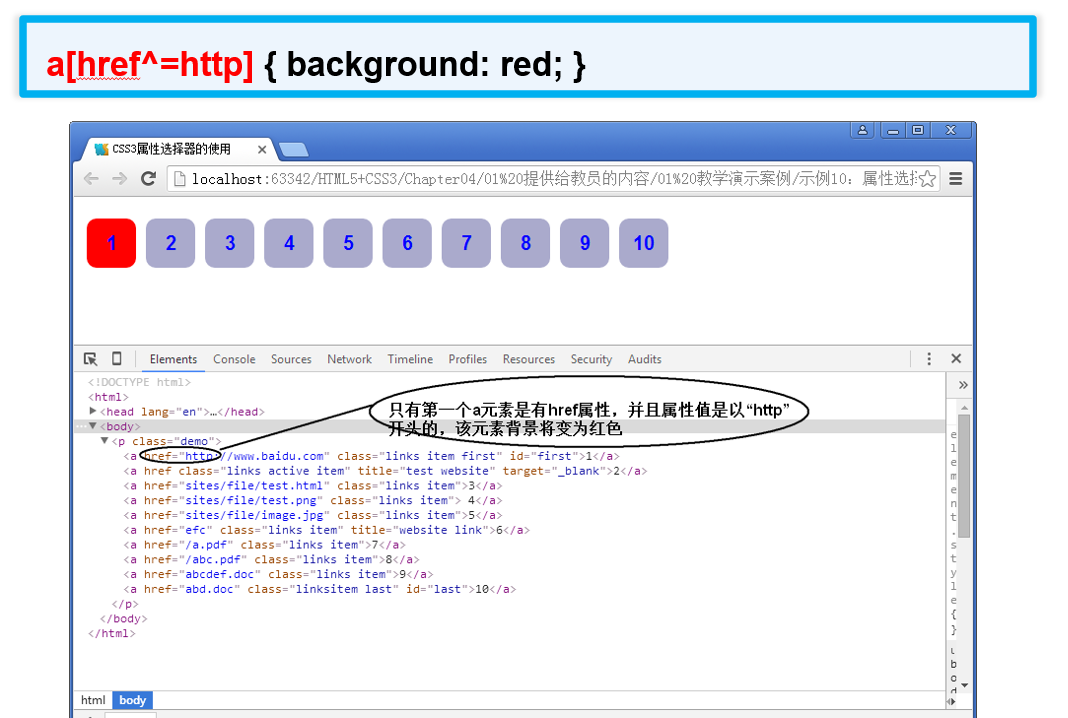Click the red link button 1
Image resolution: width=1068 pixels, height=718 pixels.
(x=112, y=243)
